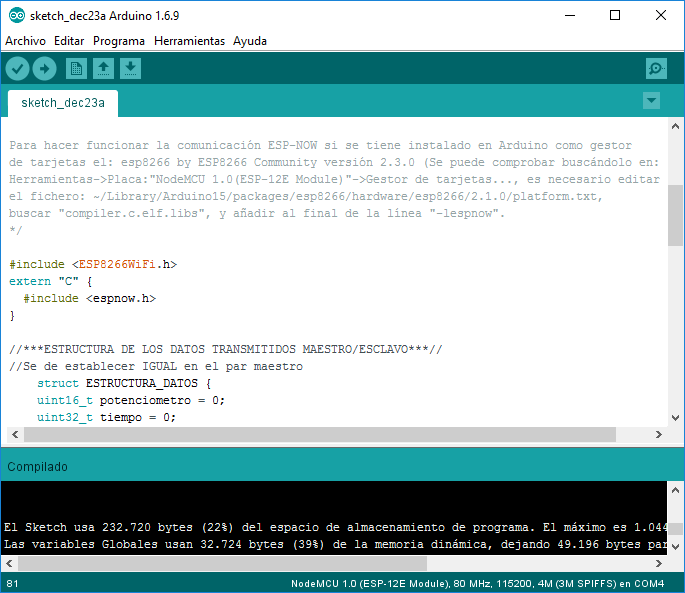Open a sketch with the up-arrow icon
Viewport: 685px width, 593px height.
click(x=104, y=69)
